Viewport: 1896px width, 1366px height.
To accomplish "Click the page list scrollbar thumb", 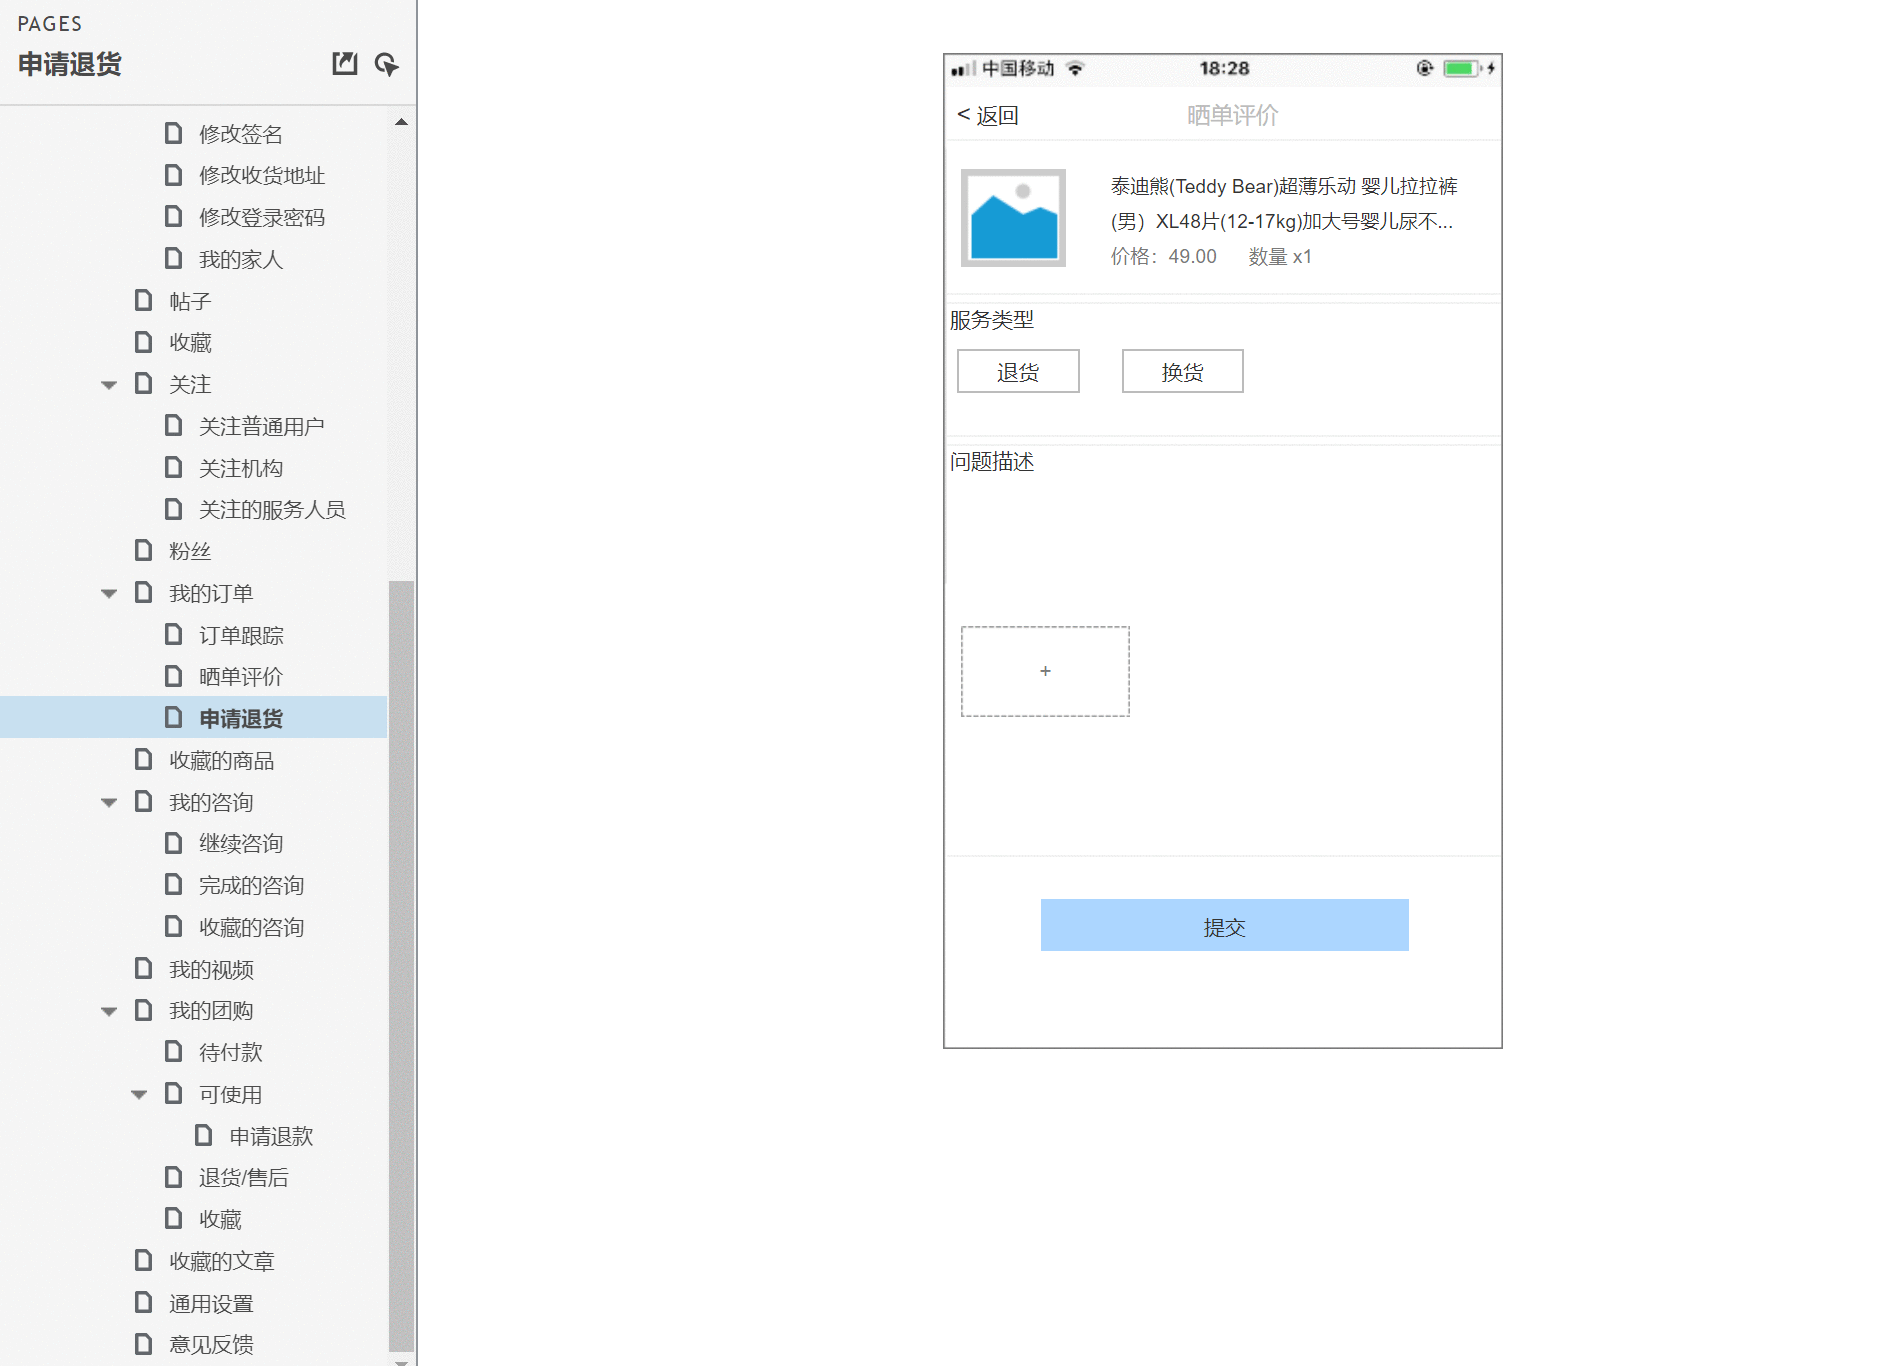I will tap(401, 965).
